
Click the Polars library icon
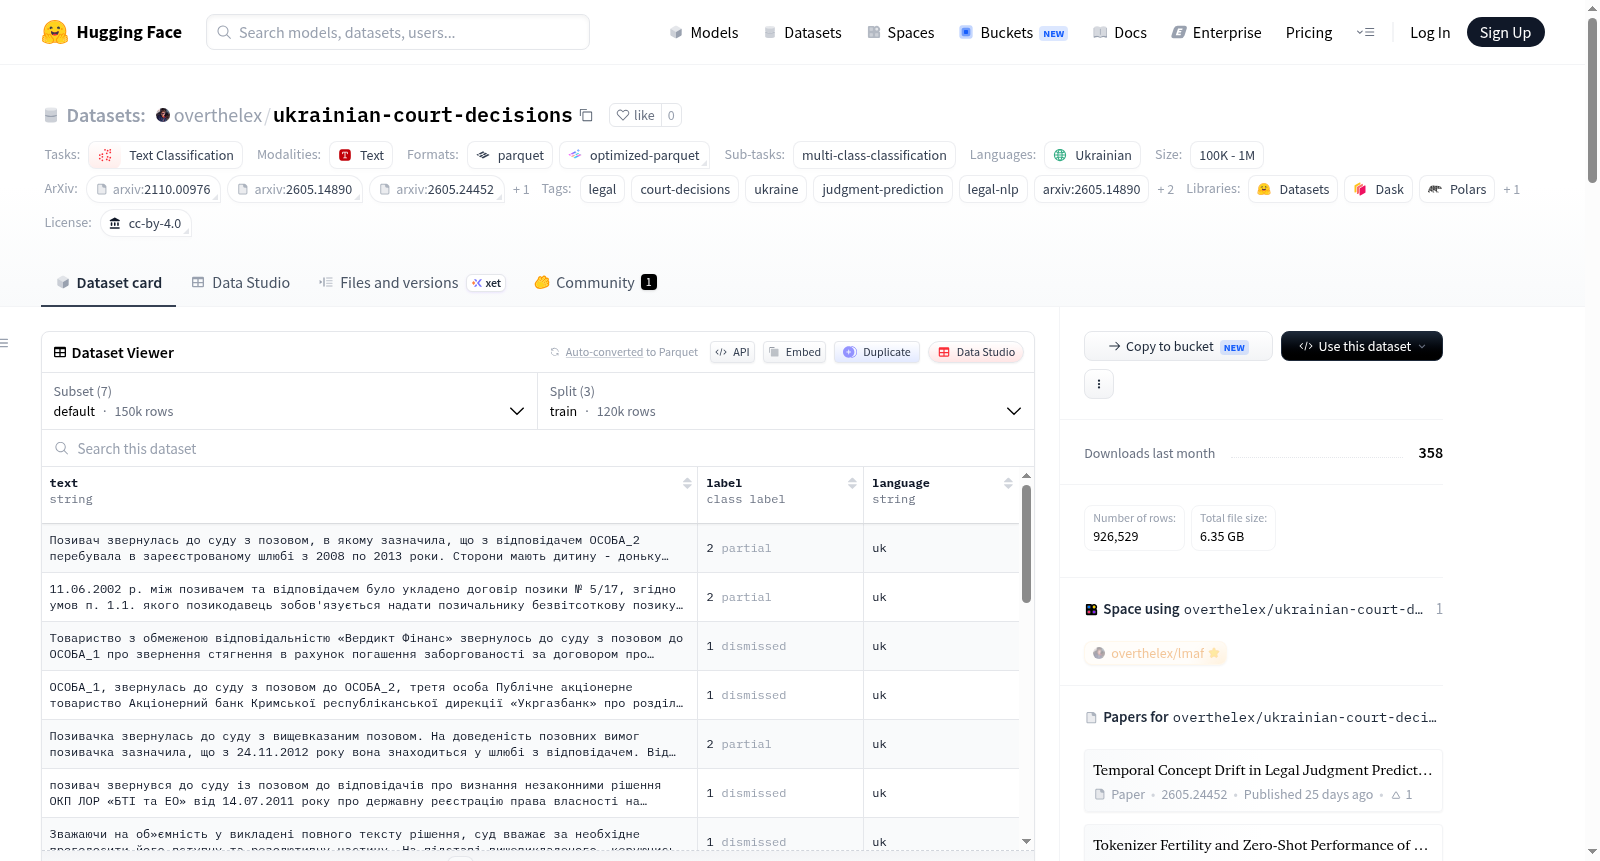tap(1435, 189)
